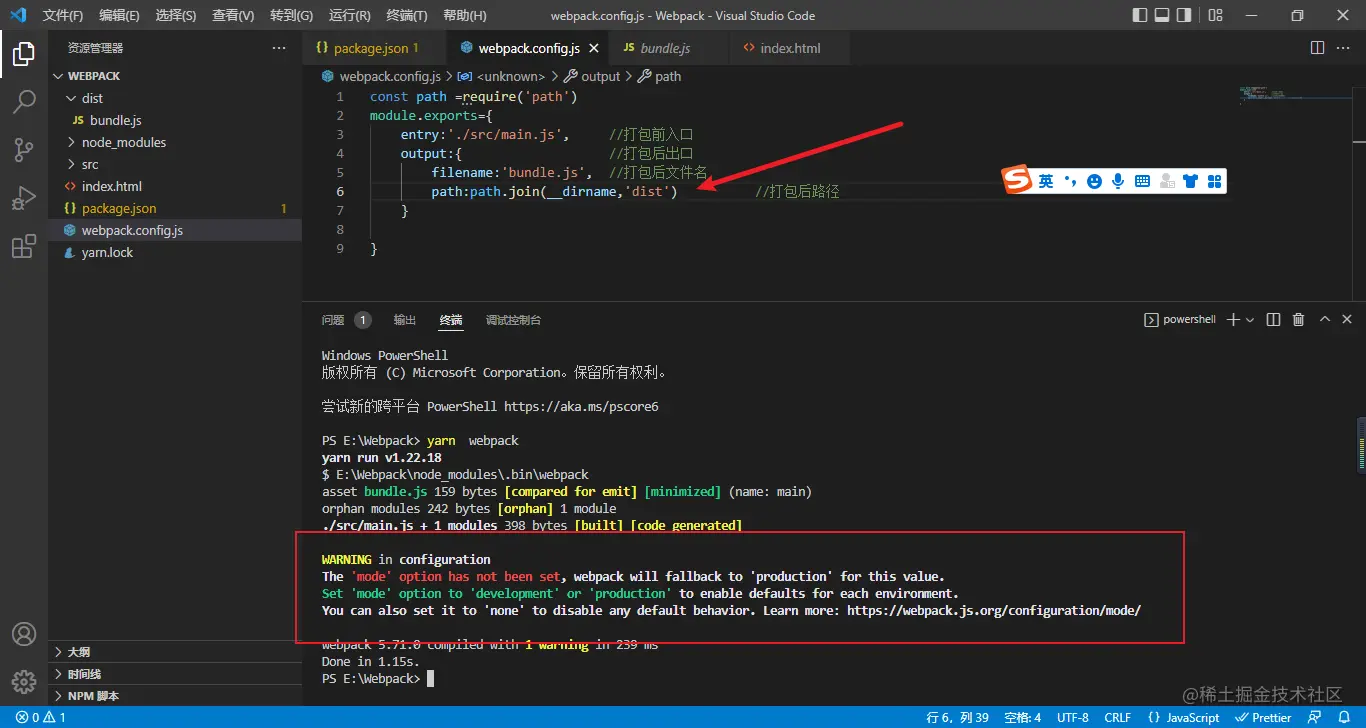
Task: Expand the 大纲 outline section
Action: 175,652
